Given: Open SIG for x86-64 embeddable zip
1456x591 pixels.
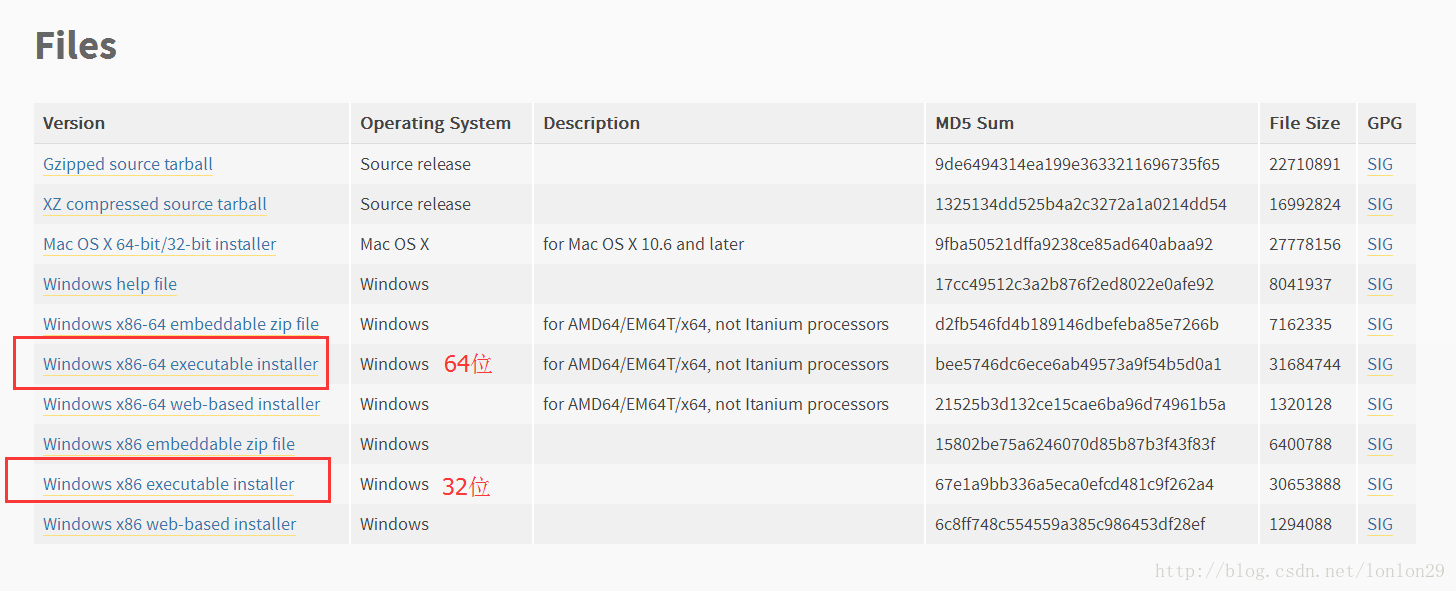Looking at the screenshot, I should pyautogui.click(x=1380, y=324).
